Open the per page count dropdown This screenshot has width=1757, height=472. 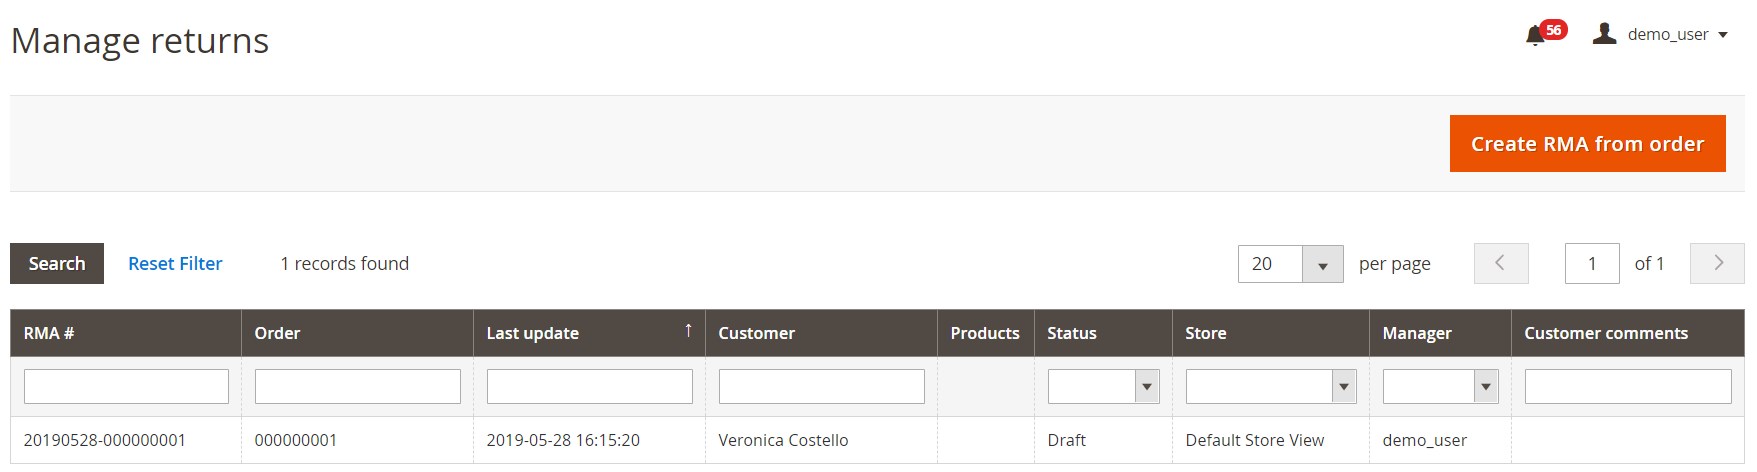click(x=1322, y=264)
